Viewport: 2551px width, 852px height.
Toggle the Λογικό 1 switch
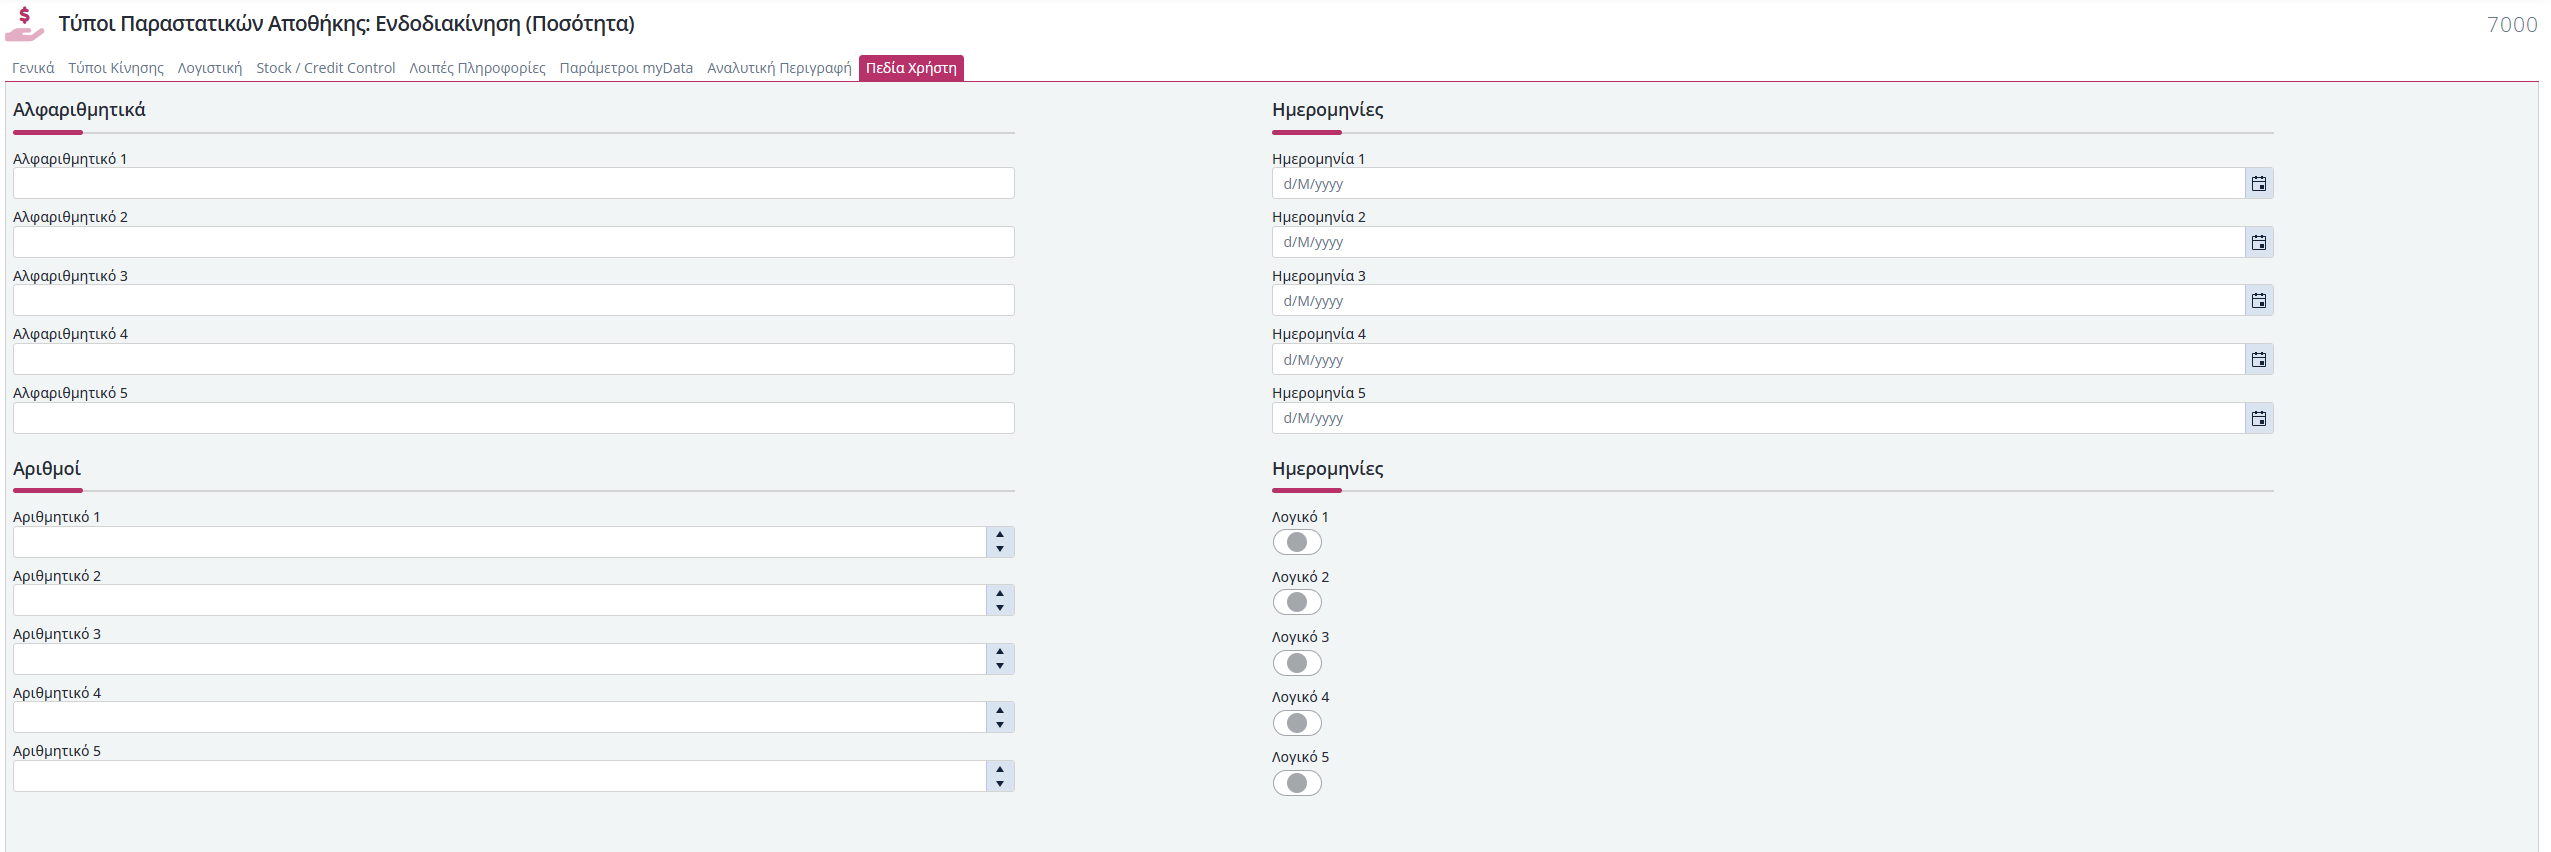pos(1297,542)
